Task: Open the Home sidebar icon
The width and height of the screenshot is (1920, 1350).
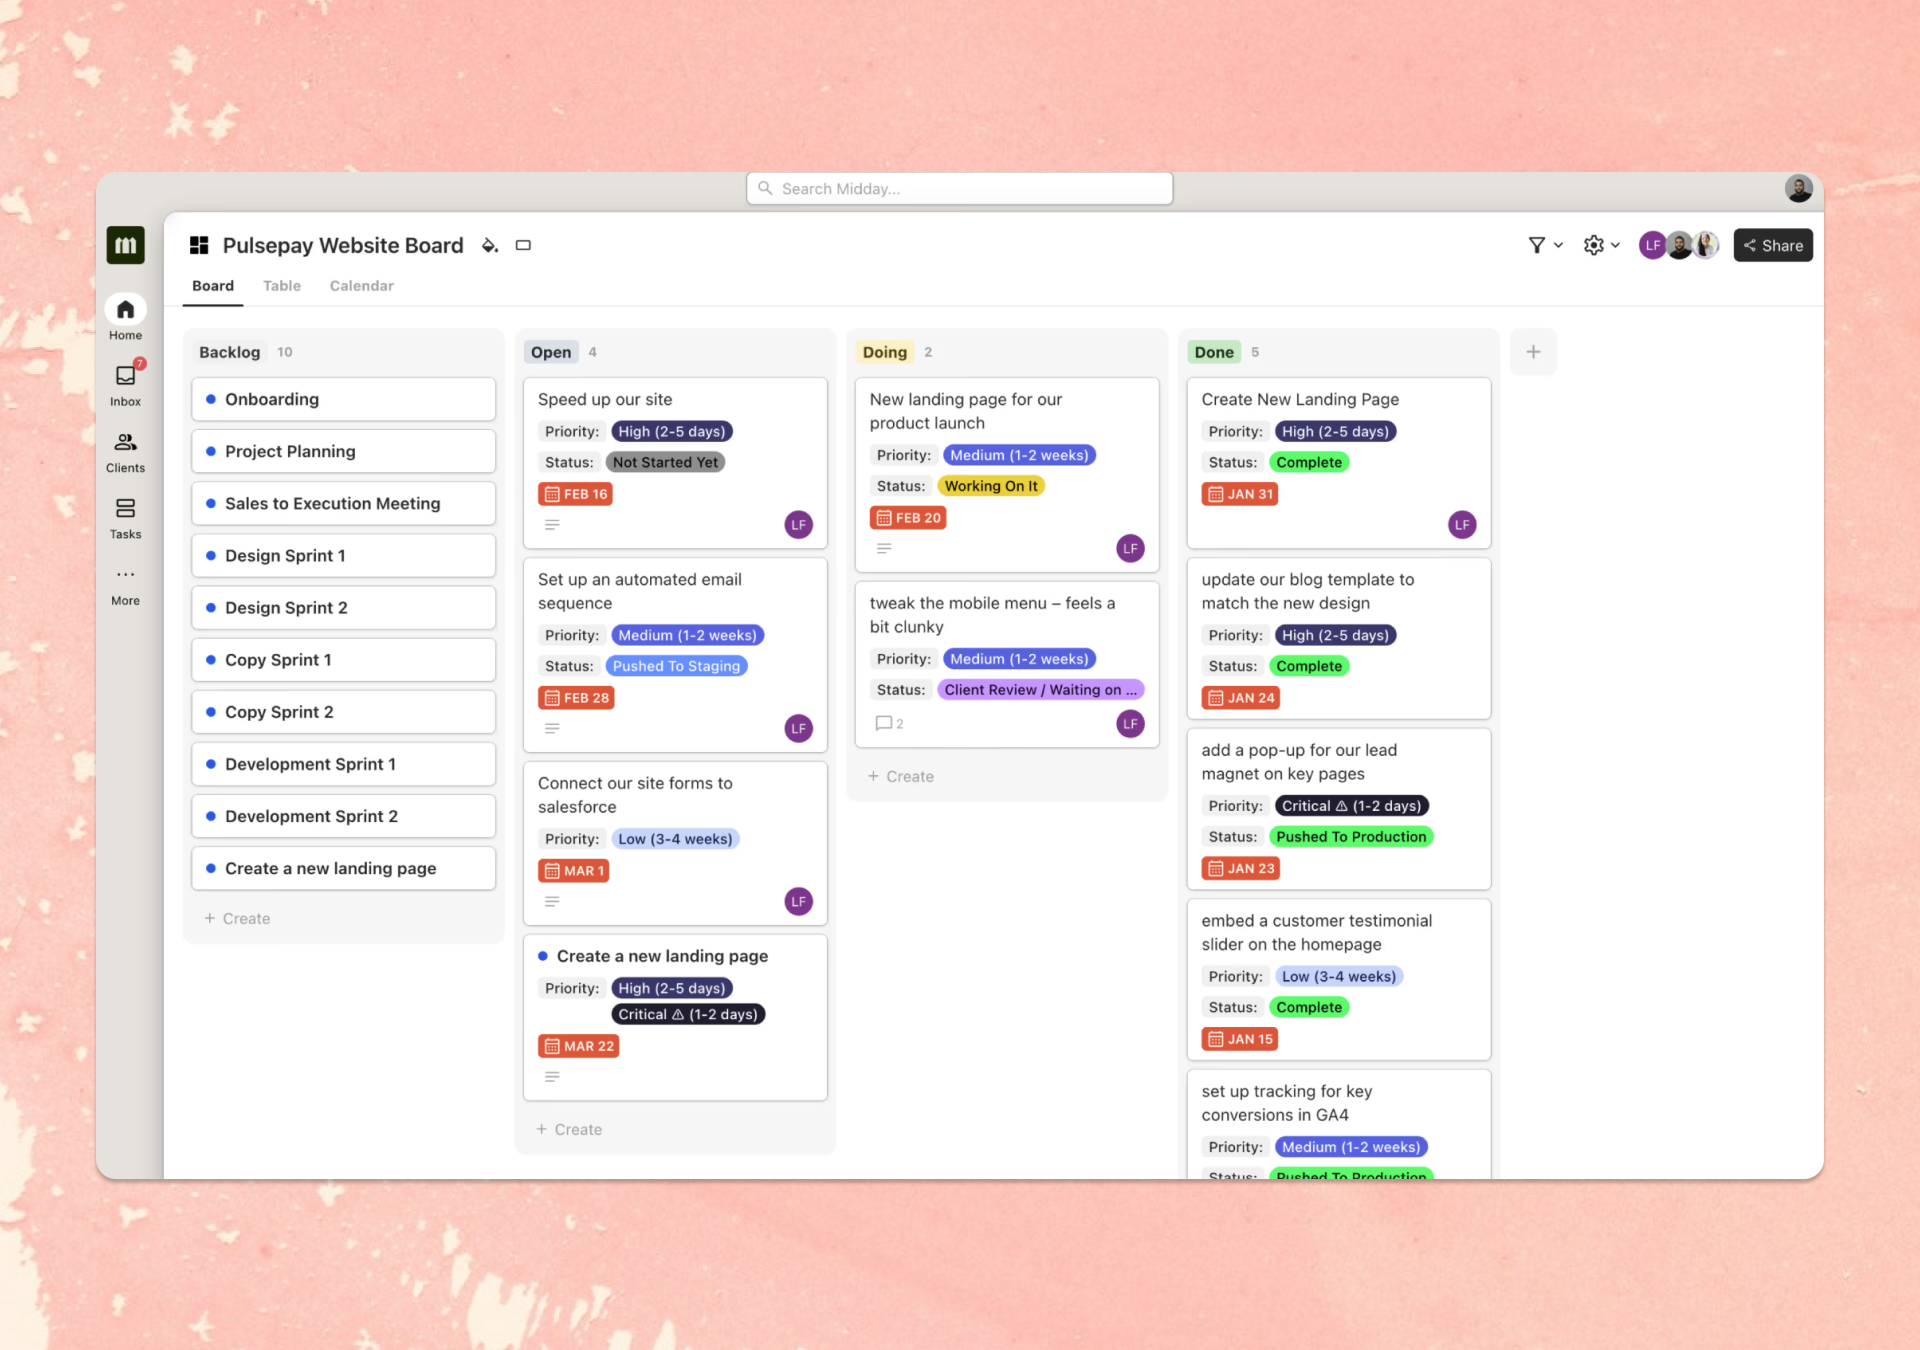Action: [125, 310]
